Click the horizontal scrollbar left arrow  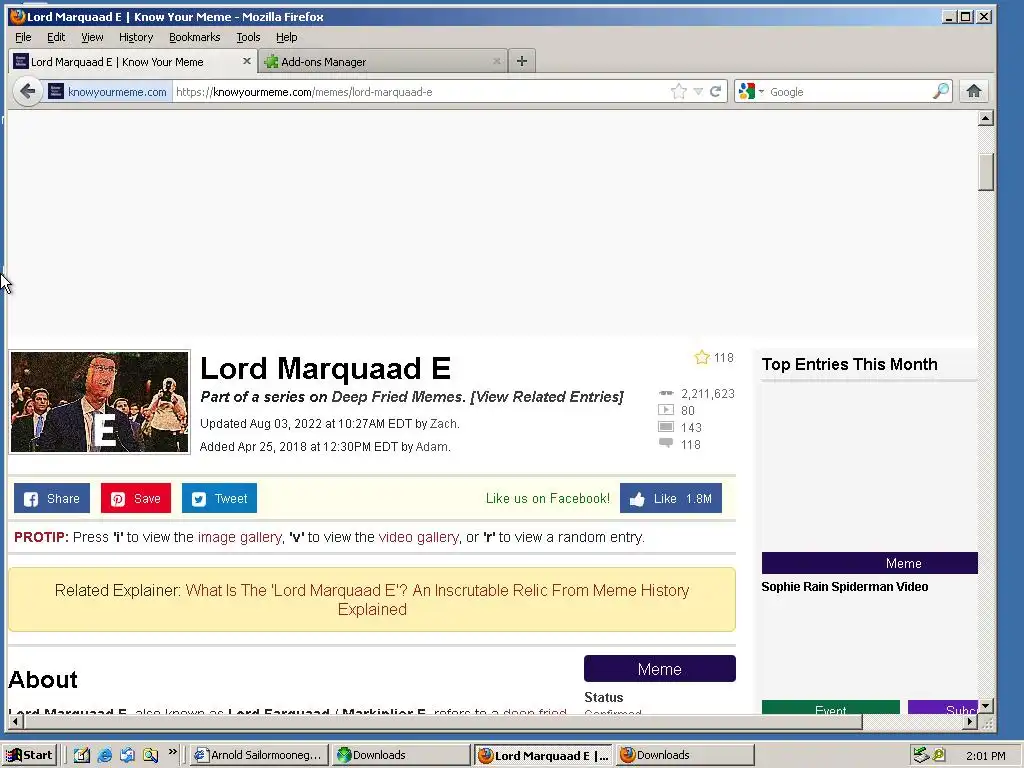(x=15, y=722)
